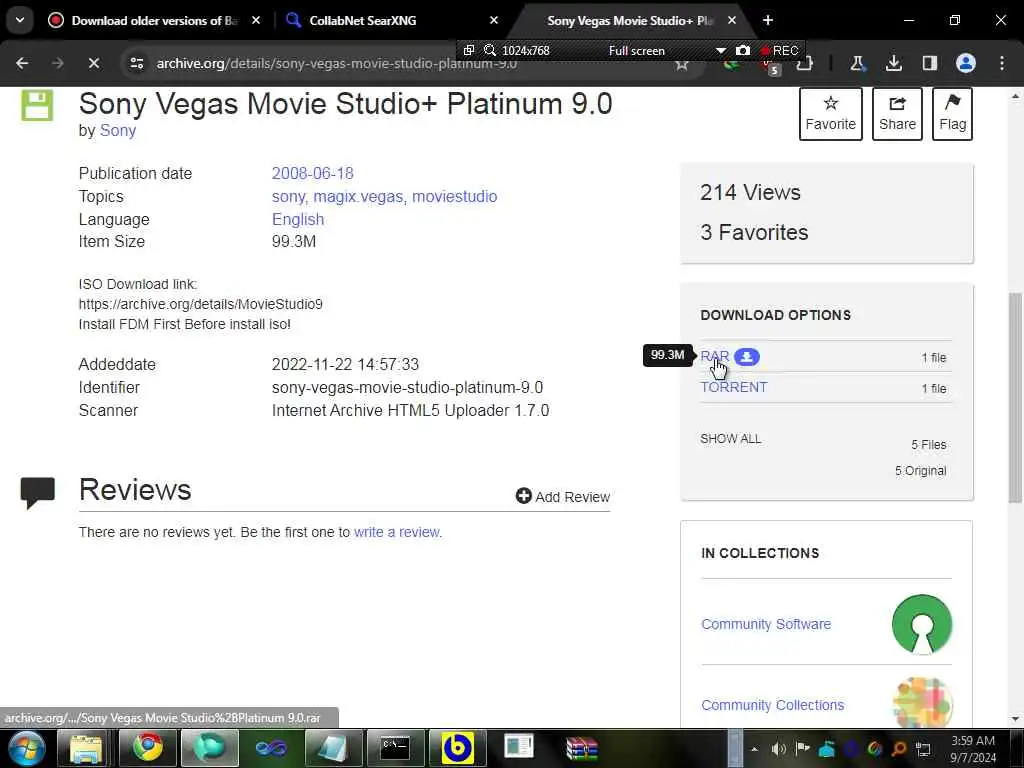Click the 5 Original count text
This screenshot has height=768, width=1024.
[x=920, y=471]
